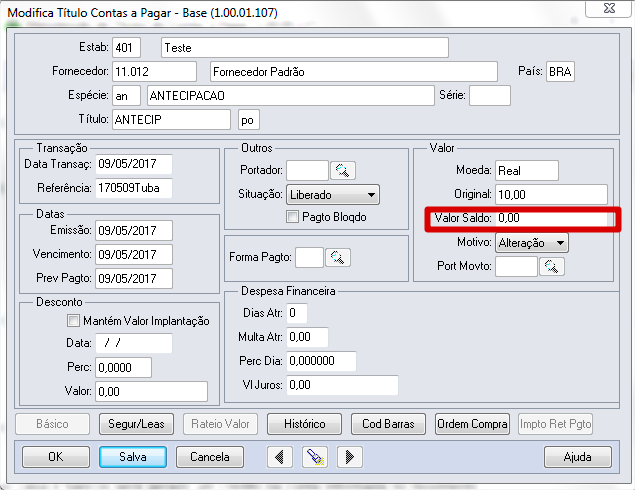635x490 pixels.
Task: Focus the empty Série field
Action: [490, 96]
